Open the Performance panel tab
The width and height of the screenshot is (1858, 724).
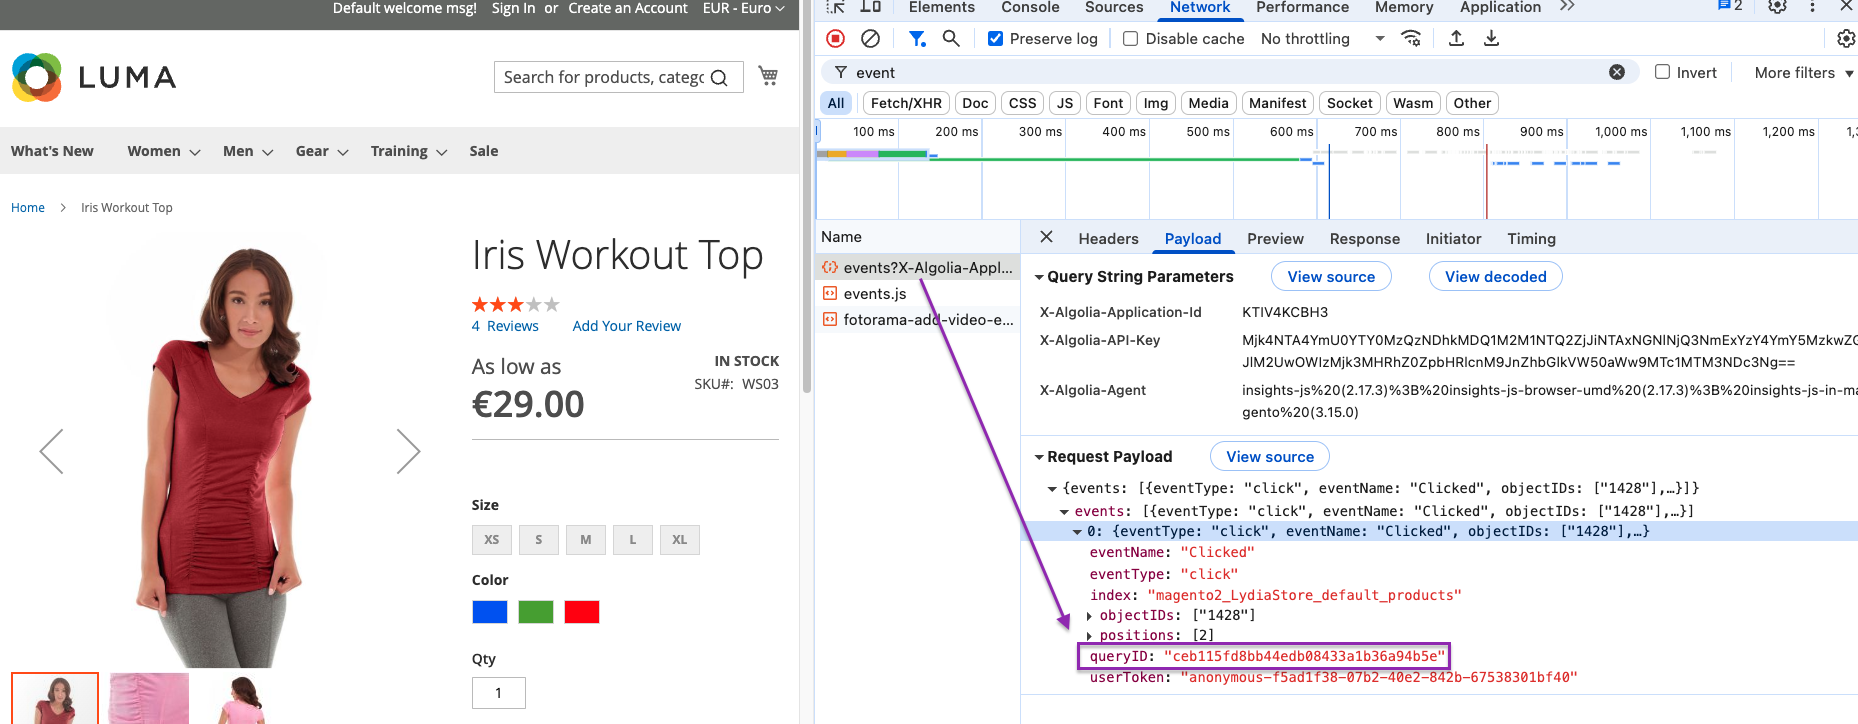pos(1302,8)
